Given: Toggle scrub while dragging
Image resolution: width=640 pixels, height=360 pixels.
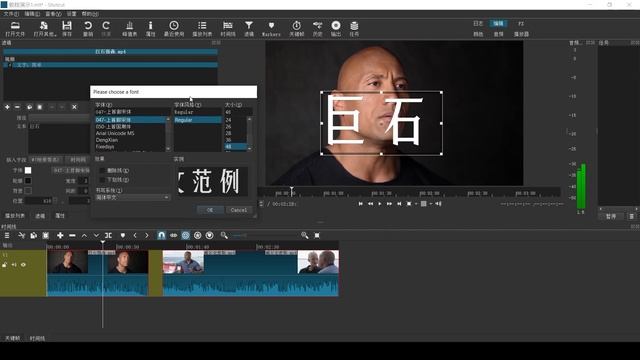Looking at the screenshot, I should (x=173, y=236).
